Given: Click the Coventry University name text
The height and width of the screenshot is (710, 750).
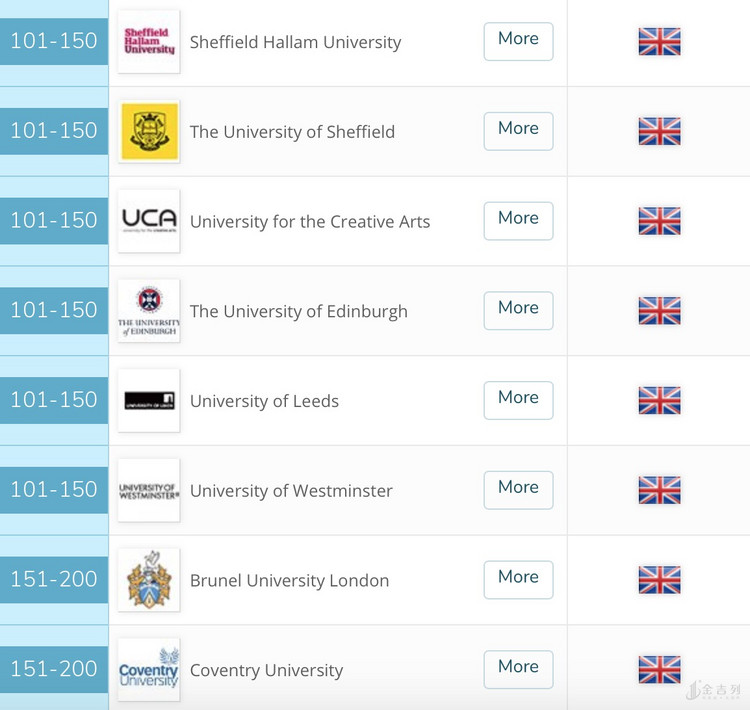Looking at the screenshot, I should [x=266, y=670].
